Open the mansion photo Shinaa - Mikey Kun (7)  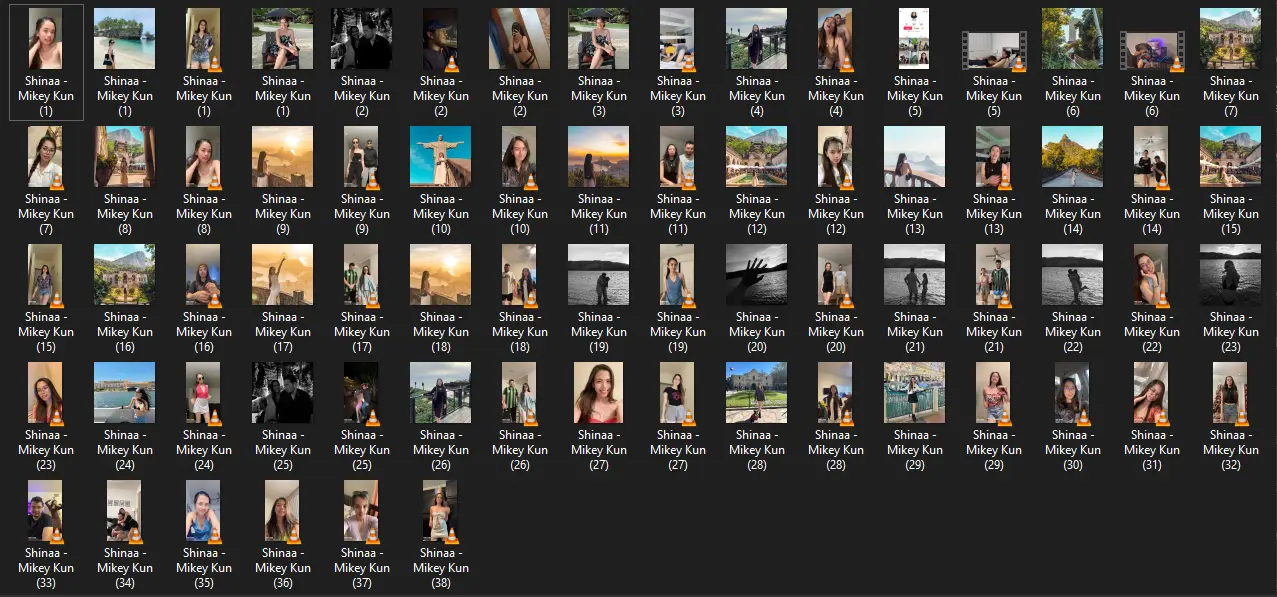(x=1231, y=39)
